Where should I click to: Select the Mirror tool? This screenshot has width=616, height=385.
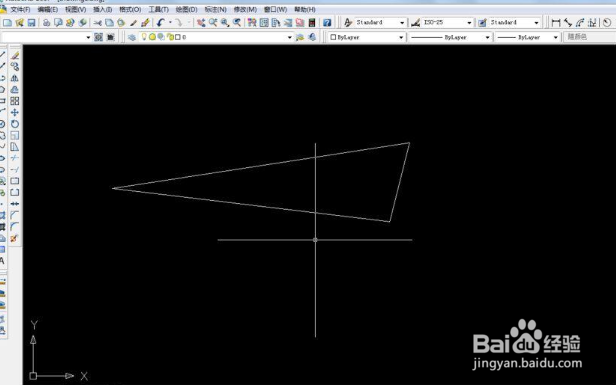coord(15,78)
